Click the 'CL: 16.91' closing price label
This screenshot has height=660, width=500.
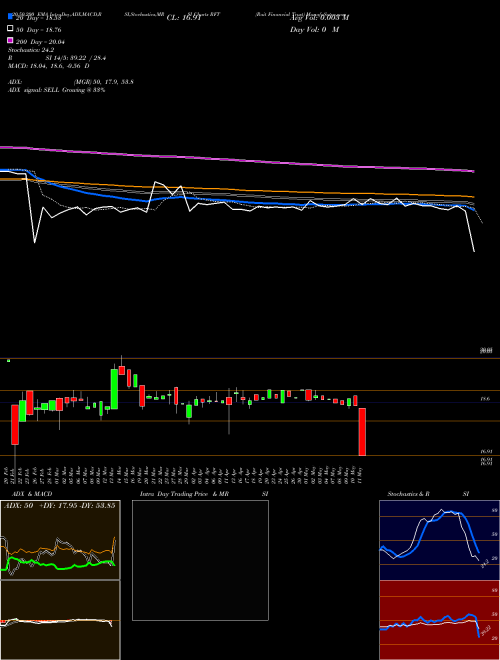(x=184, y=18)
